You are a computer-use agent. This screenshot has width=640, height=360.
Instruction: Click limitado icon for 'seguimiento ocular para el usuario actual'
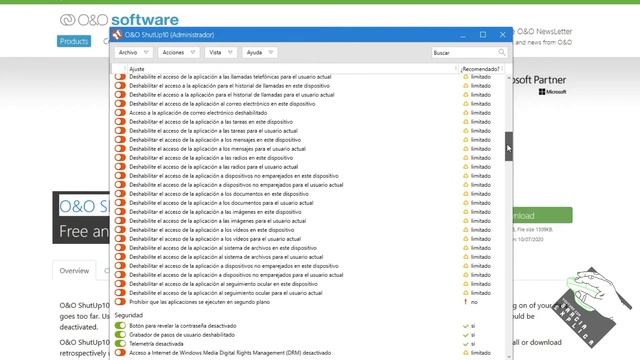[x=466, y=293]
